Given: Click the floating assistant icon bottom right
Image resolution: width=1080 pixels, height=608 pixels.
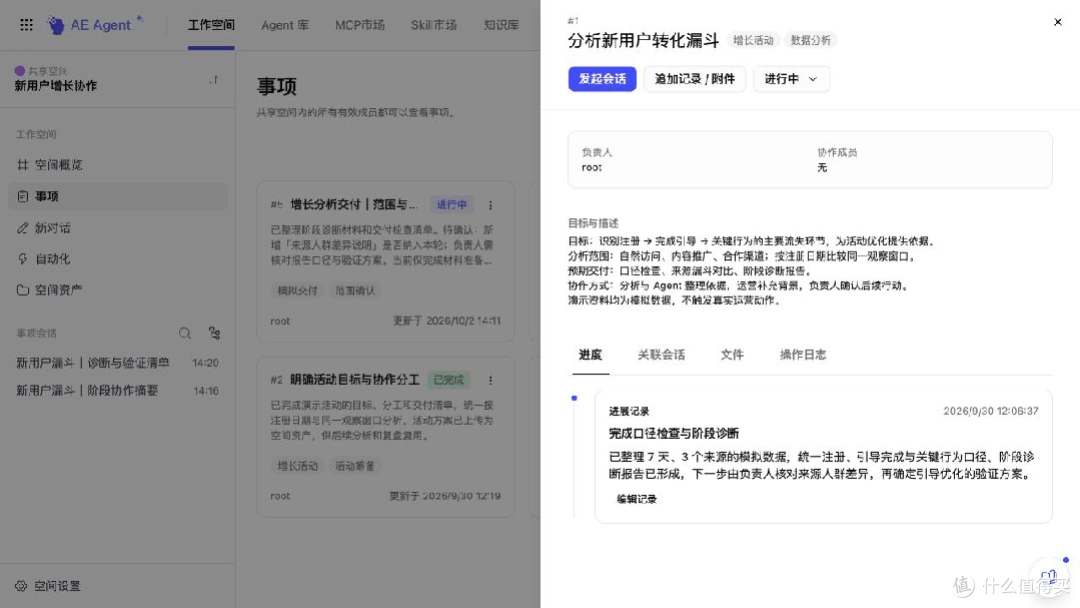Looking at the screenshot, I should (1049, 576).
